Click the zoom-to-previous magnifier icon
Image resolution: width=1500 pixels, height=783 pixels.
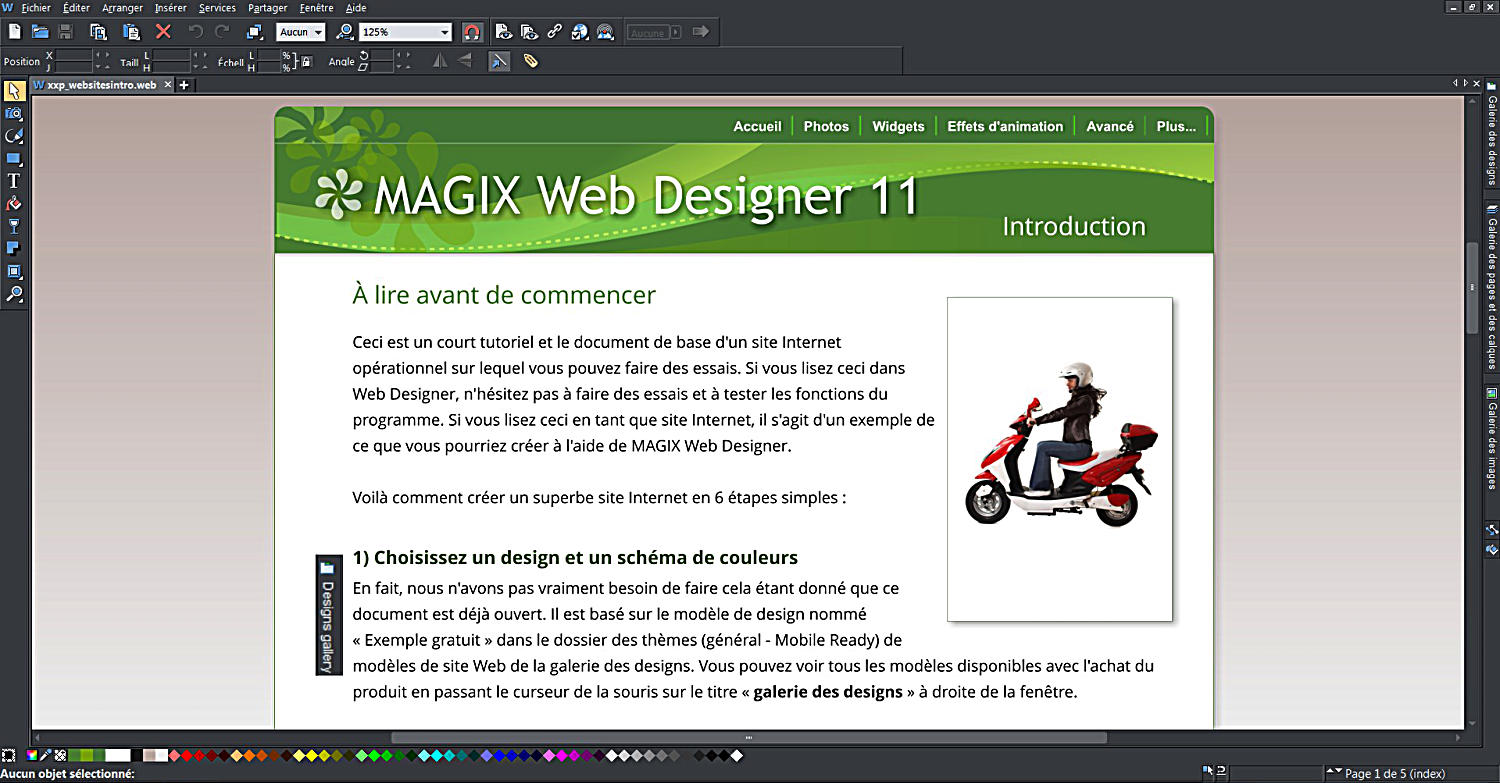(x=345, y=32)
